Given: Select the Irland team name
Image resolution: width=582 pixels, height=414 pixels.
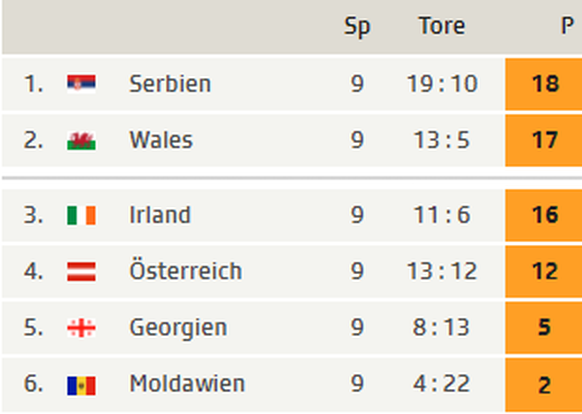Looking at the screenshot, I should coord(160,215).
